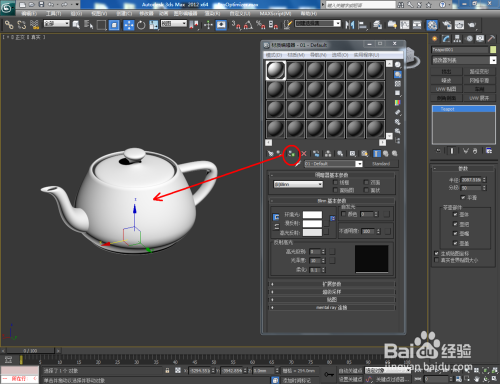Activate the Select and Move tool
This screenshot has width=500, height=384.
click(128, 25)
